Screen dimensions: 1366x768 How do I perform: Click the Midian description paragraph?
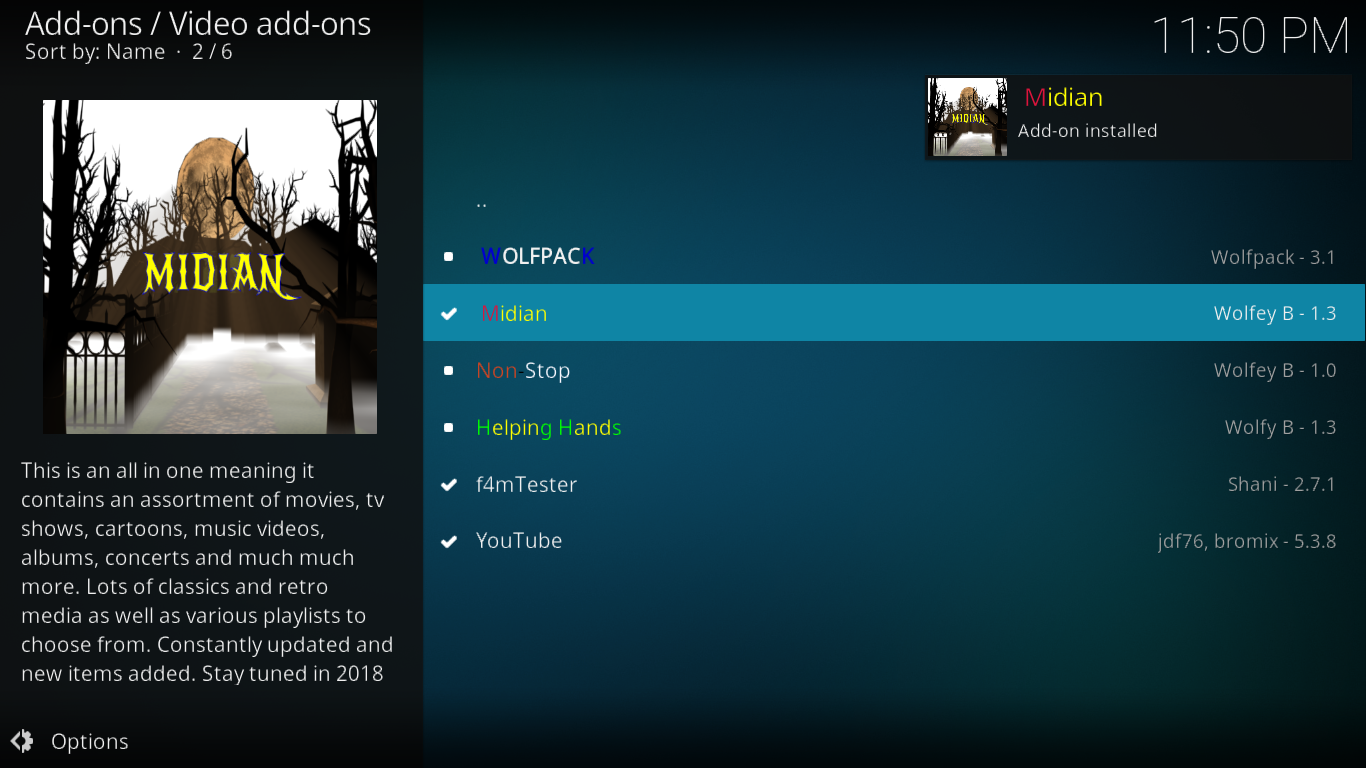(x=207, y=572)
